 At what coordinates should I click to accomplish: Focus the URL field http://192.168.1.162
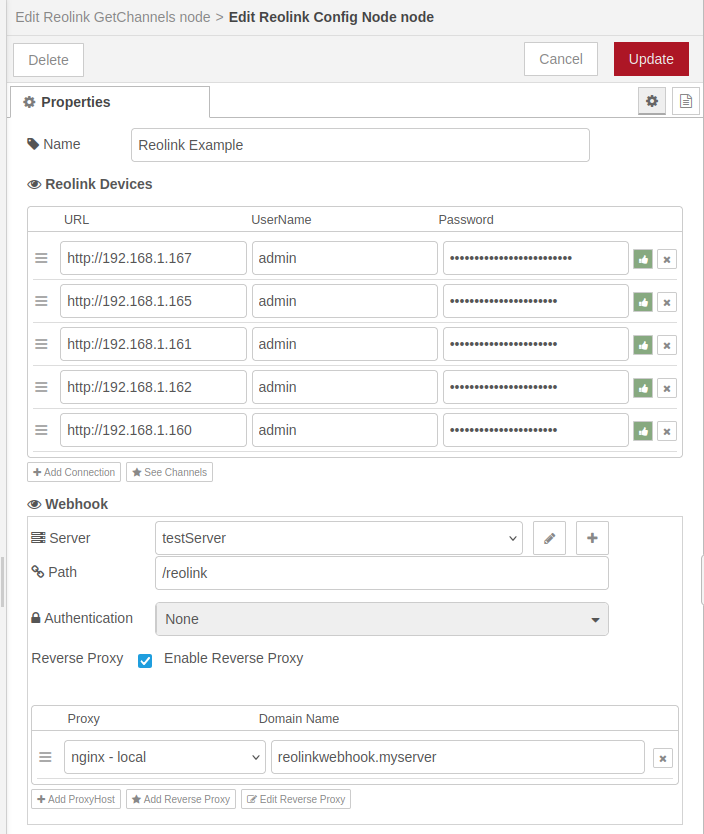point(153,387)
